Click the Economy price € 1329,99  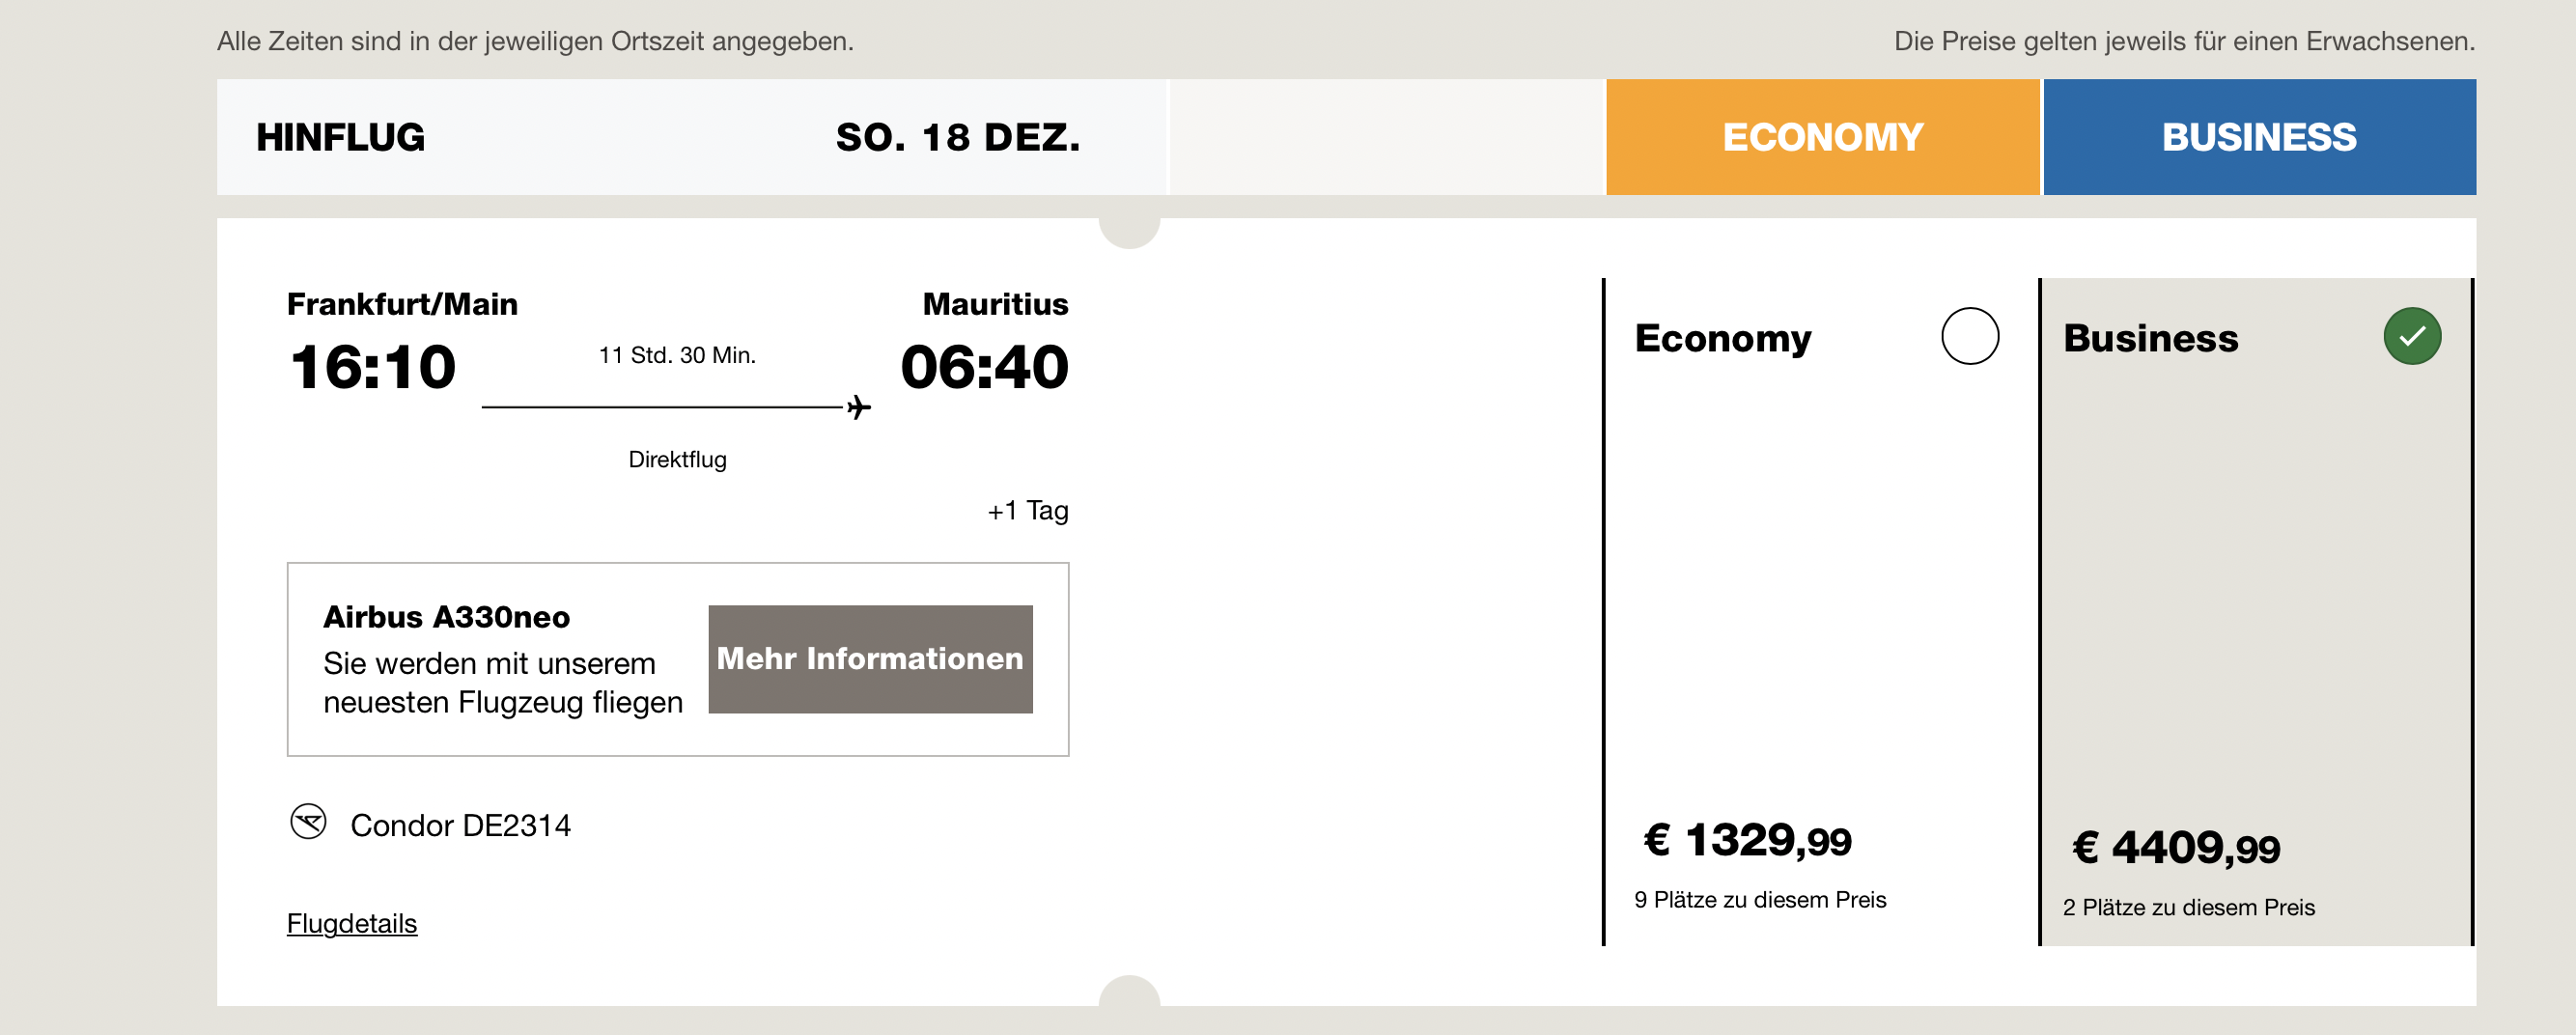point(1747,840)
